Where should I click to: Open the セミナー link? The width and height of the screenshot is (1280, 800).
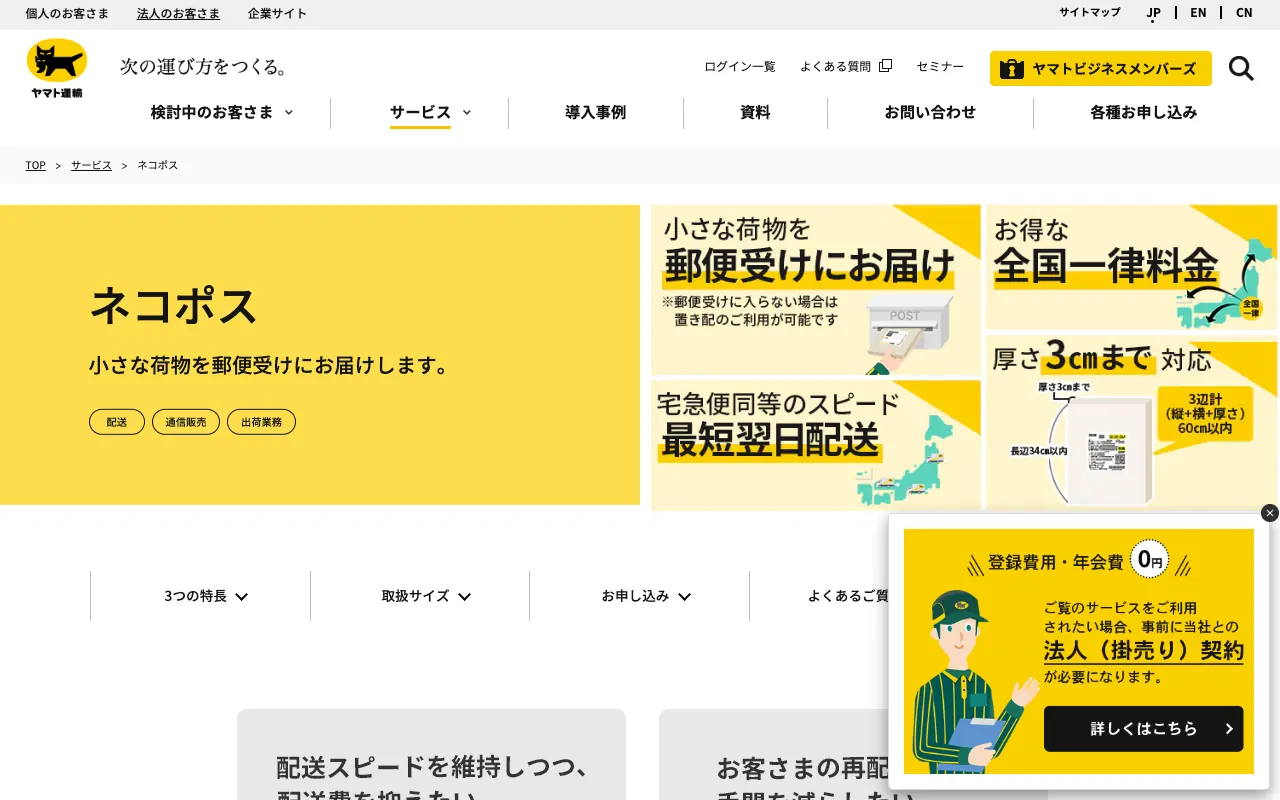pyautogui.click(x=940, y=66)
